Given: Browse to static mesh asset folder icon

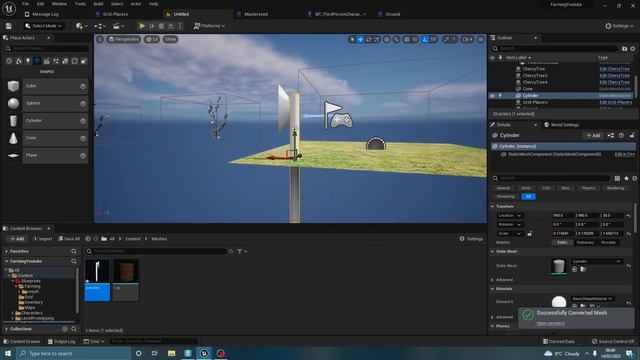Looking at the screenshot, I should 583,269.
